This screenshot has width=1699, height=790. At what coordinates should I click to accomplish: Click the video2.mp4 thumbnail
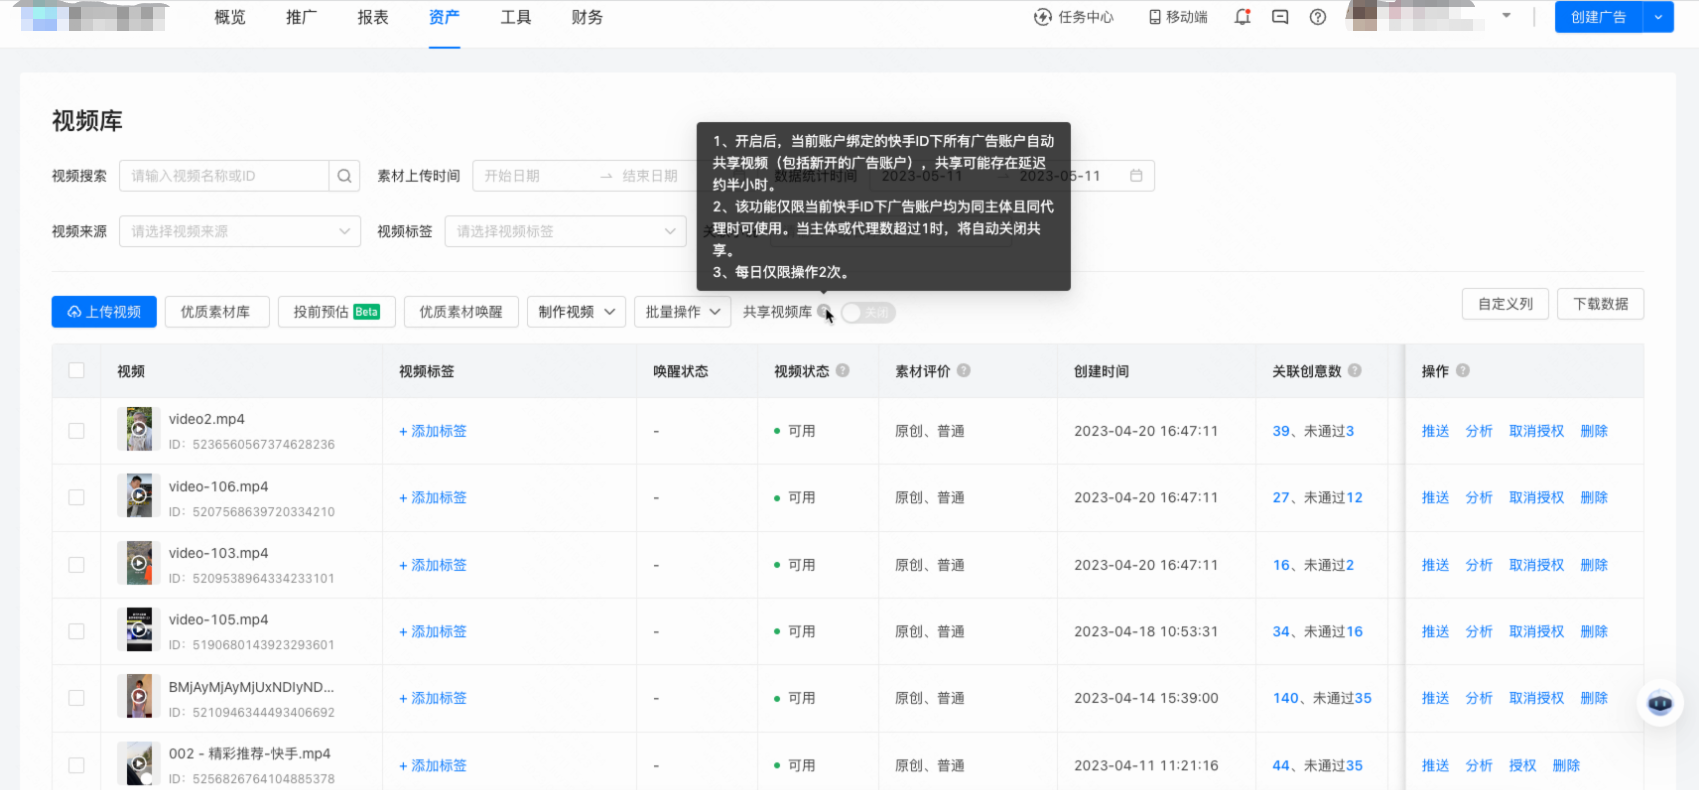click(139, 429)
